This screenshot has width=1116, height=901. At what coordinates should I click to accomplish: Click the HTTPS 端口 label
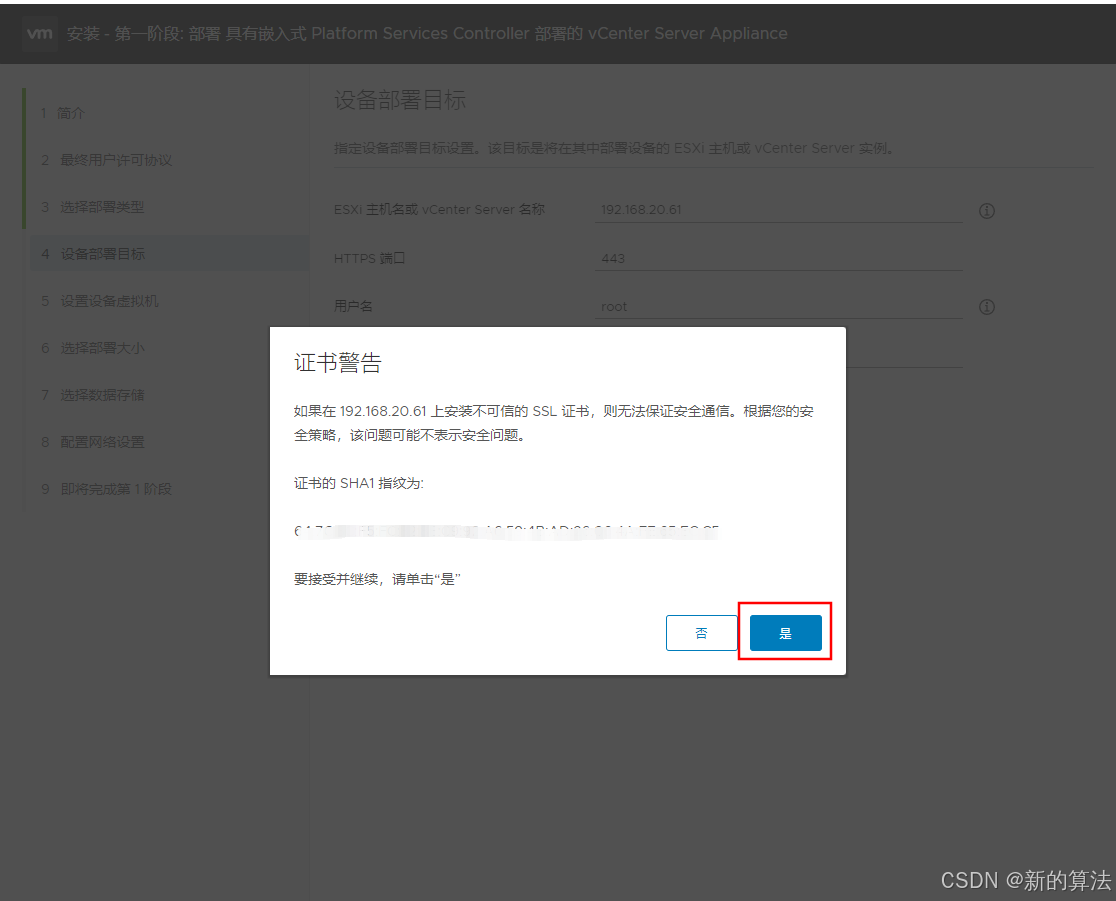369,258
